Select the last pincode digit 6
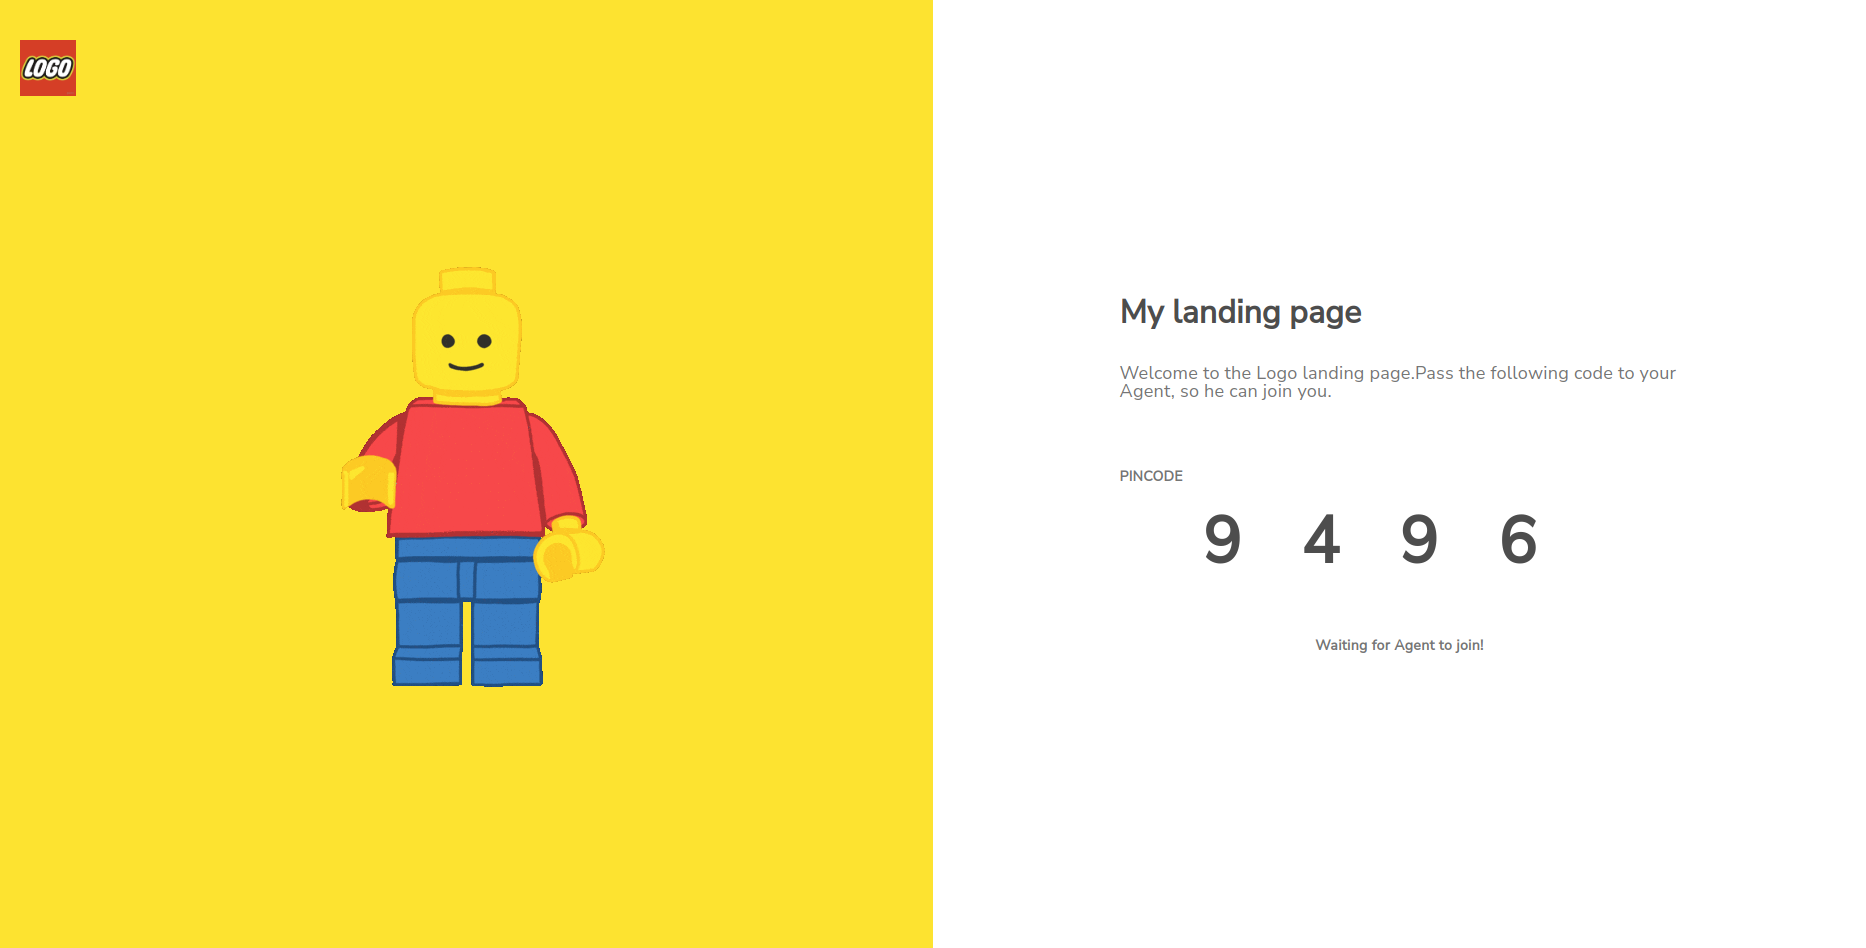This screenshot has height=948, width=1866. pos(1518,539)
